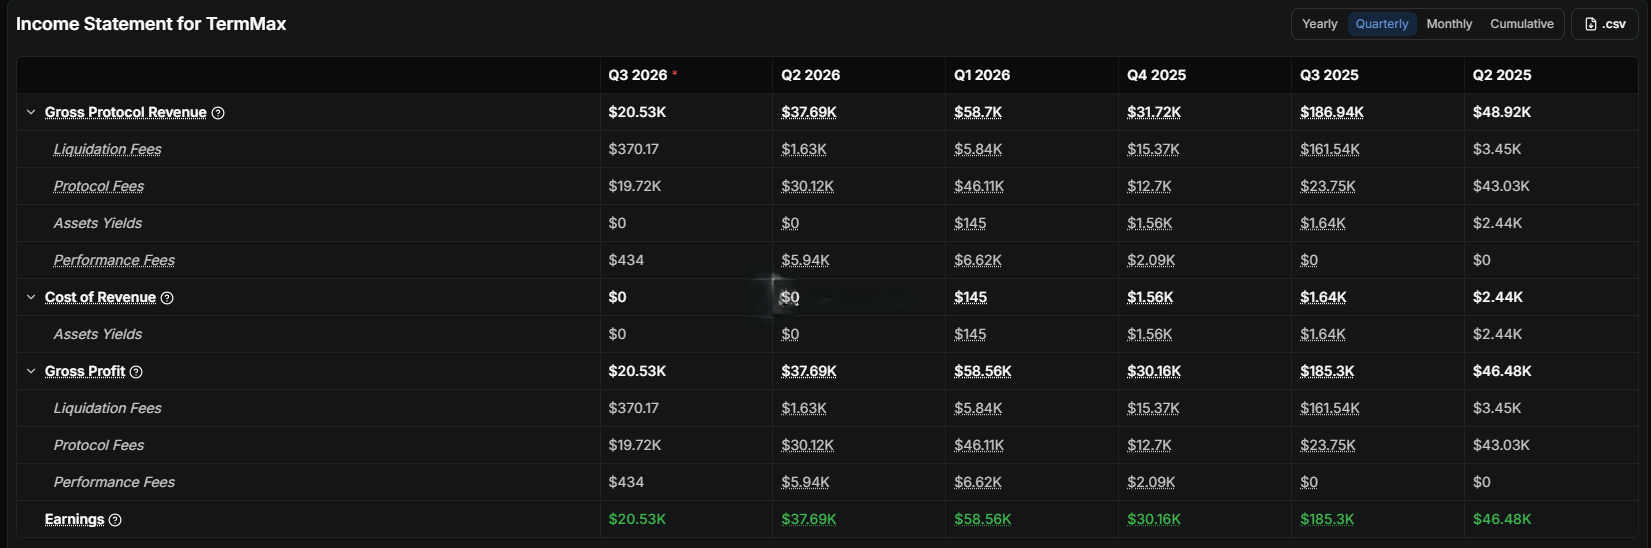Collapse the Cost of Revenue section

(31, 297)
